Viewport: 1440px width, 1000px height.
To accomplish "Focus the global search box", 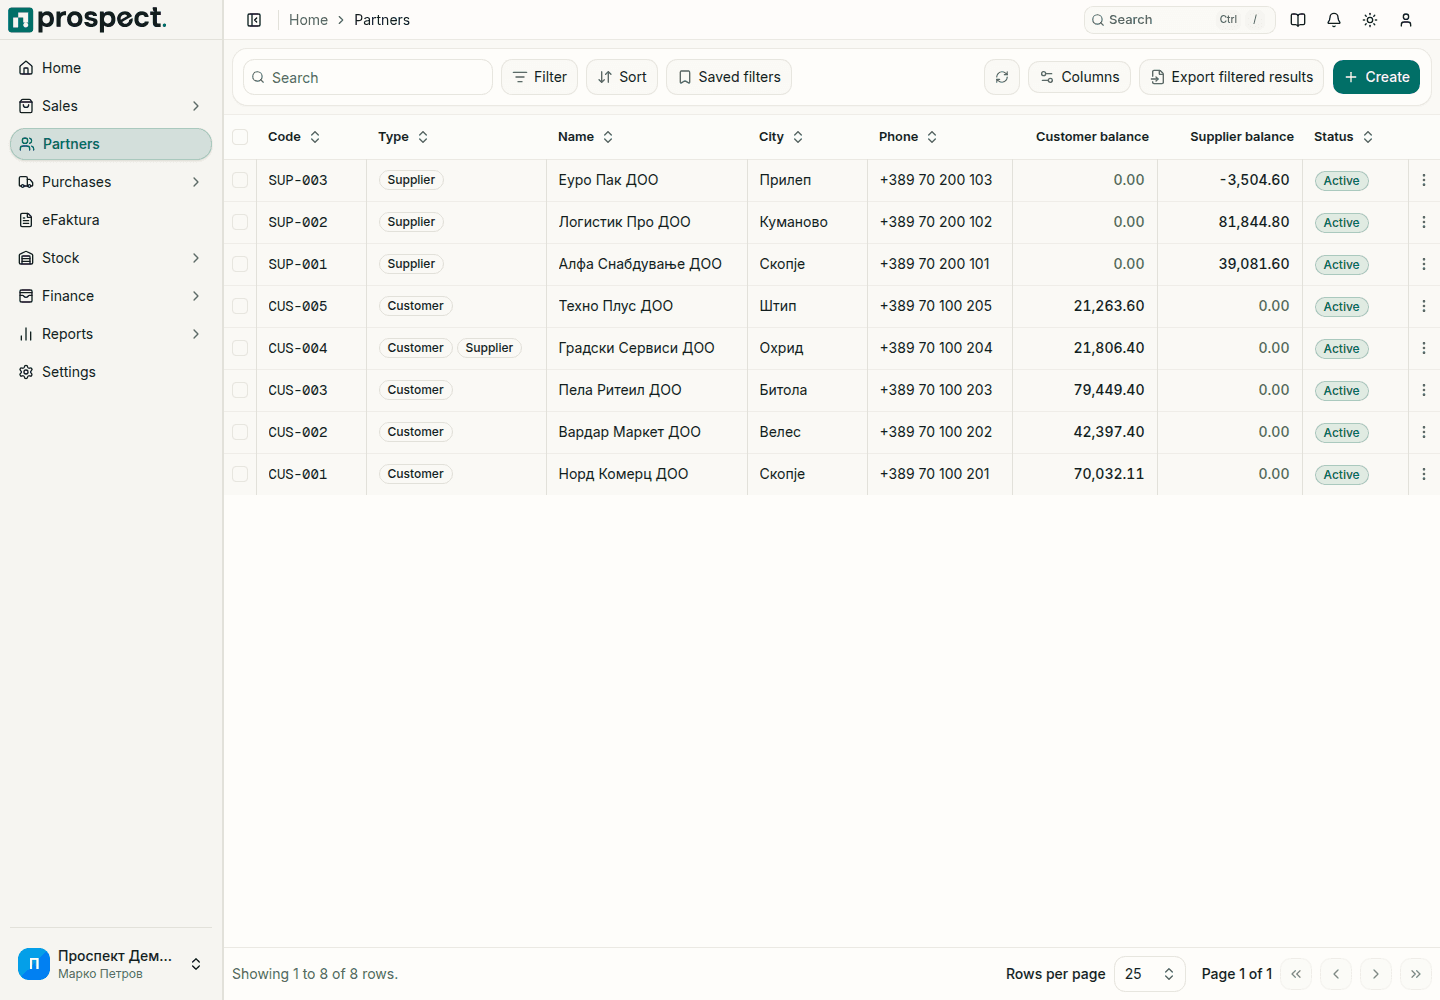I will coord(1180,20).
